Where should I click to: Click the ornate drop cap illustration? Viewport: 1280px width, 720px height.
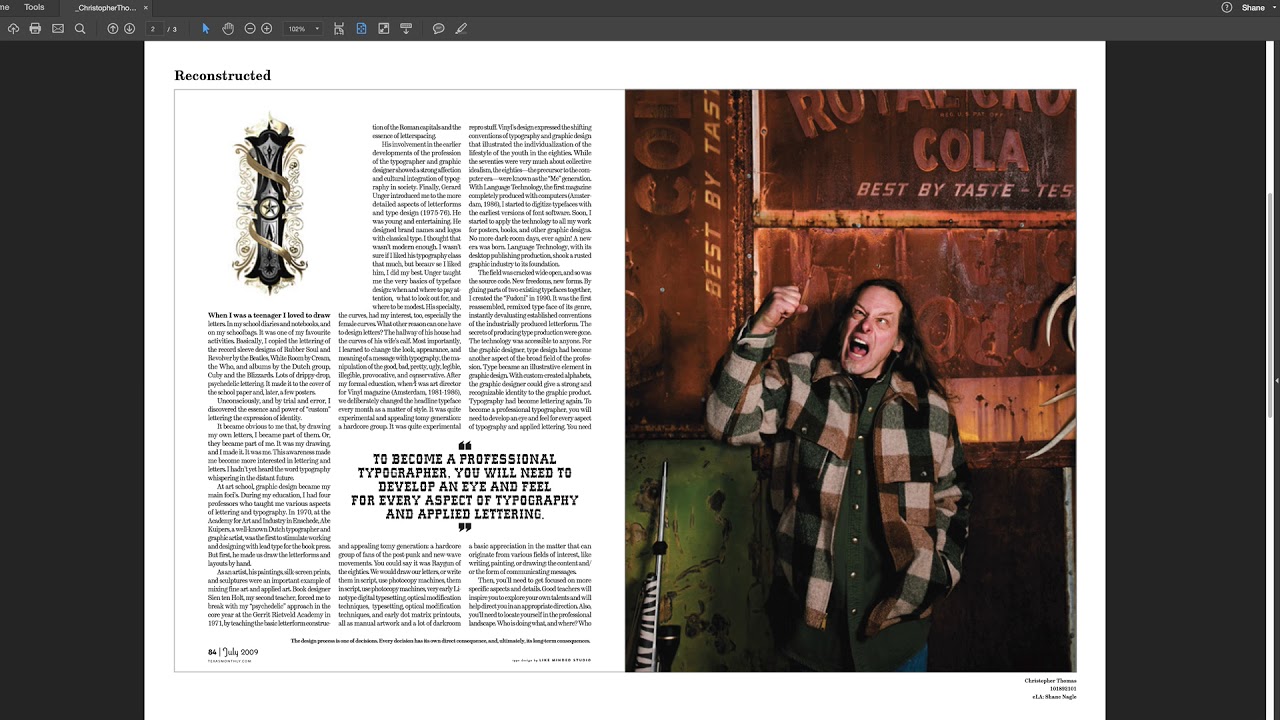coord(269,203)
